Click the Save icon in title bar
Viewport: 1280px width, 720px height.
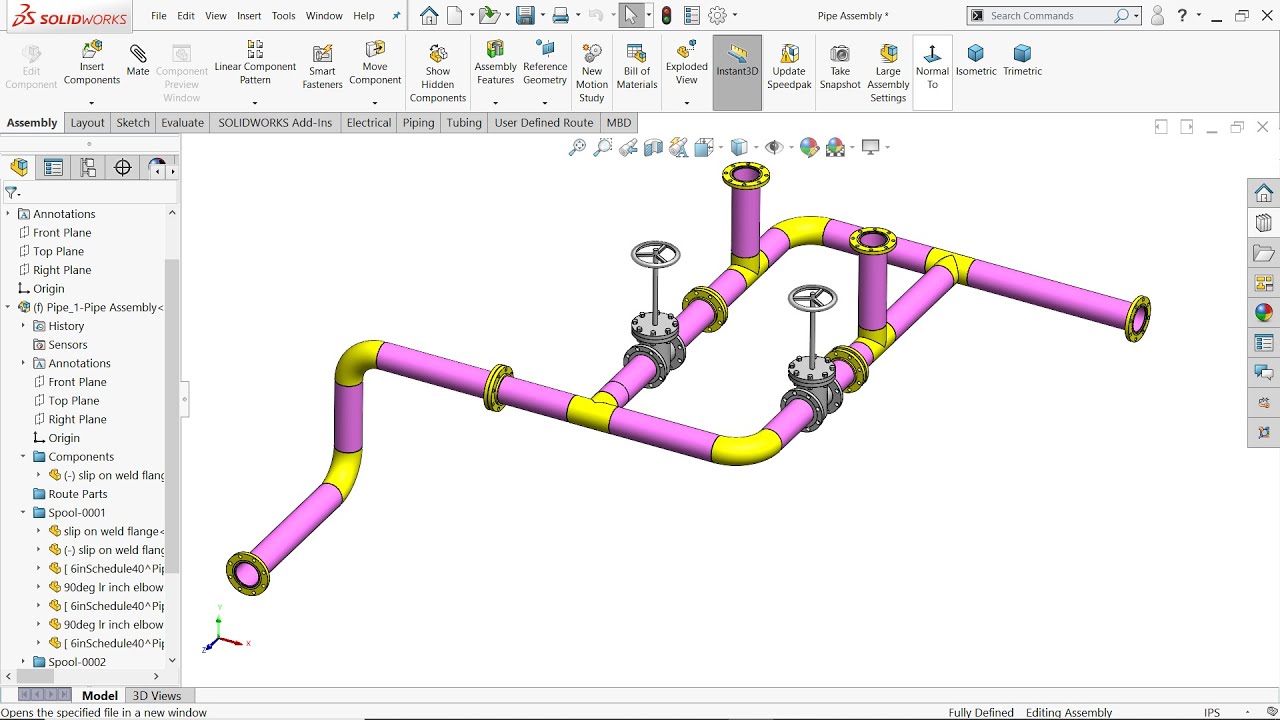click(525, 15)
